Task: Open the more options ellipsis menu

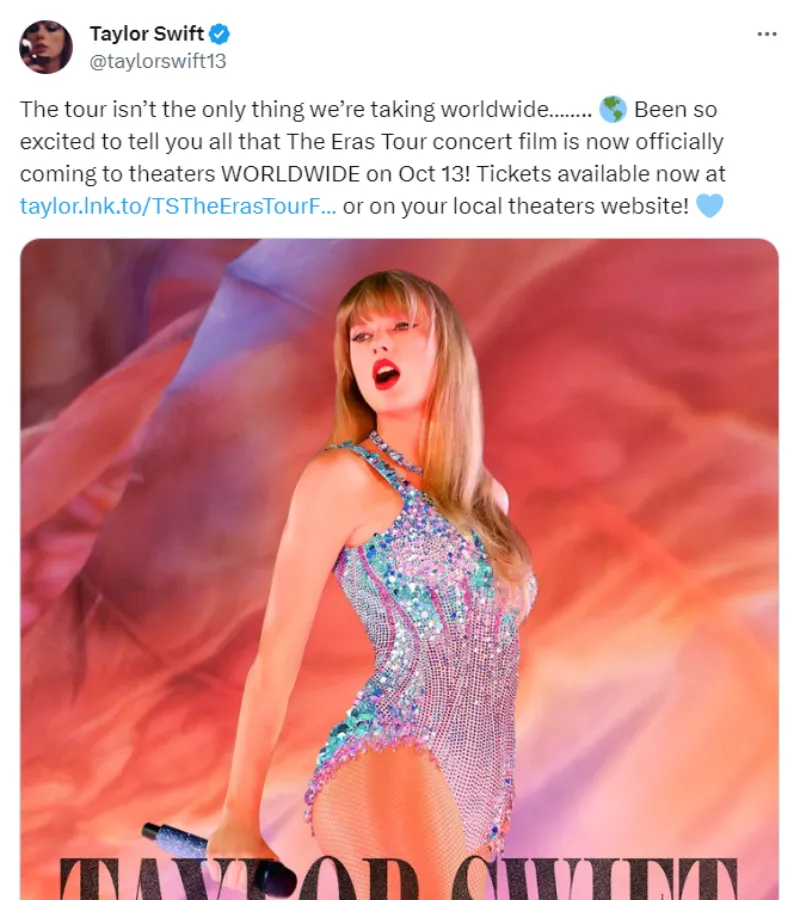Action: click(x=767, y=34)
